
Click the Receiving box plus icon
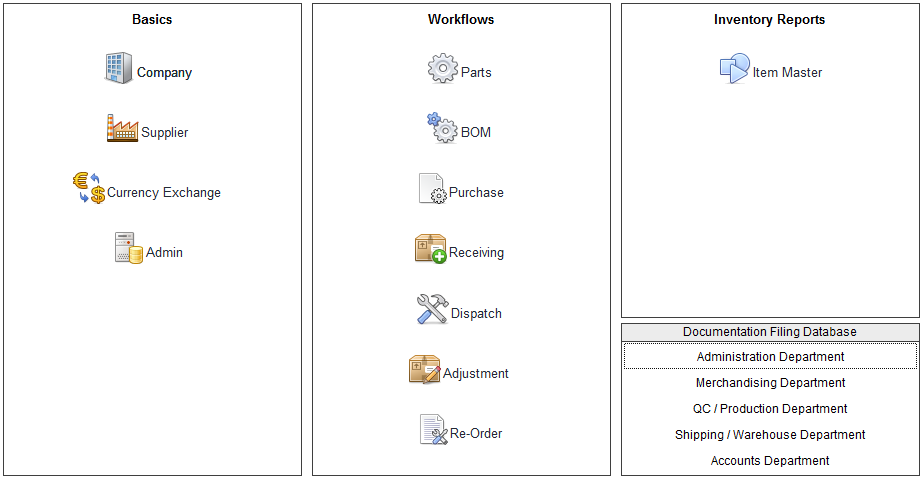coord(431,249)
